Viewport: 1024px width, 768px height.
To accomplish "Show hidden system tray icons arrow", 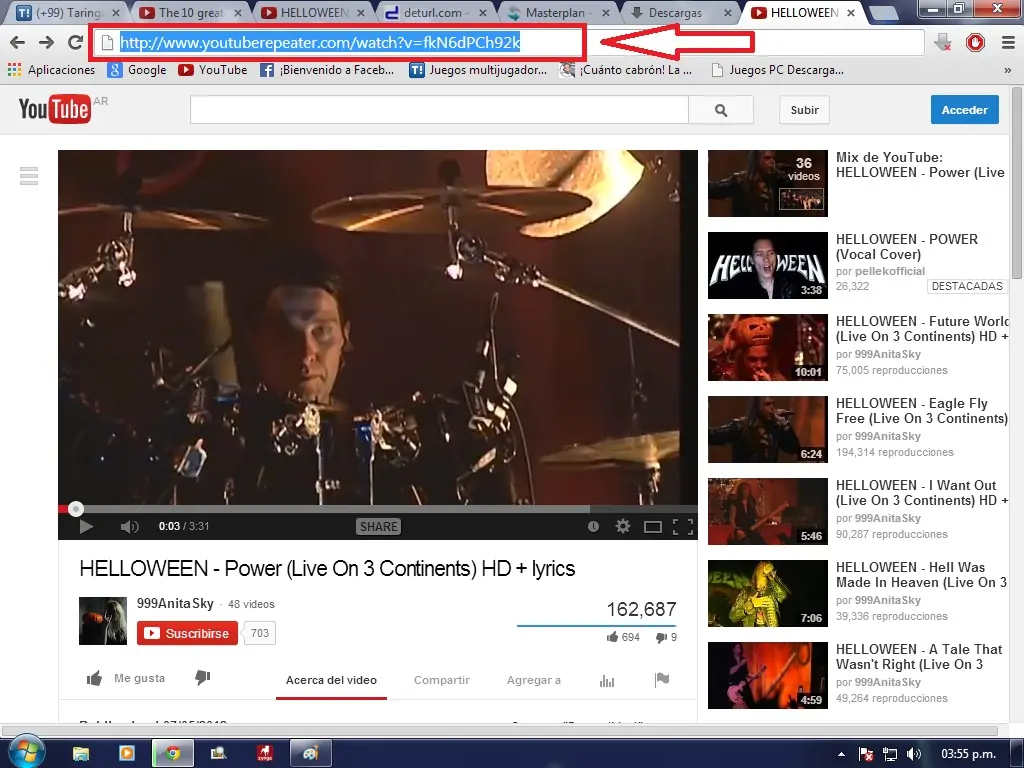I will [x=841, y=754].
